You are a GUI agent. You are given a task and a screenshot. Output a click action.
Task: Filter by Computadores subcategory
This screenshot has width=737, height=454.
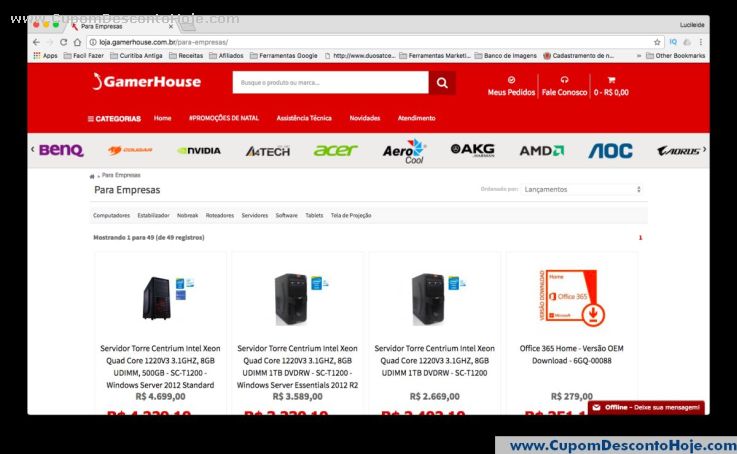point(111,216)
